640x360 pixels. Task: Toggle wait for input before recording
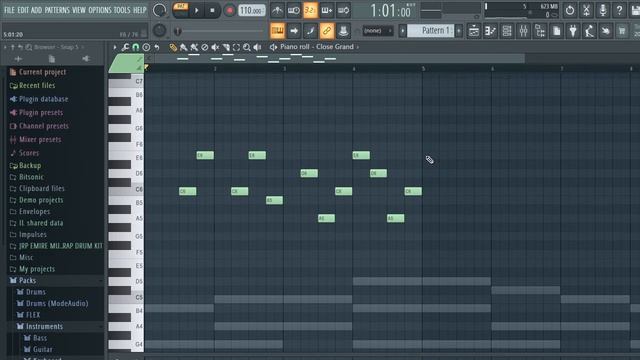[294, 10]
